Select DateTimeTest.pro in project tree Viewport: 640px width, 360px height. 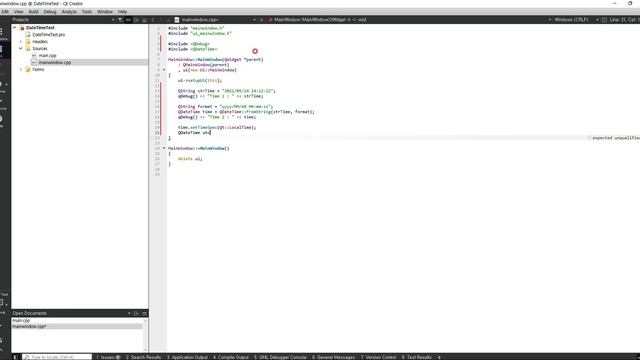pos(48,35)
